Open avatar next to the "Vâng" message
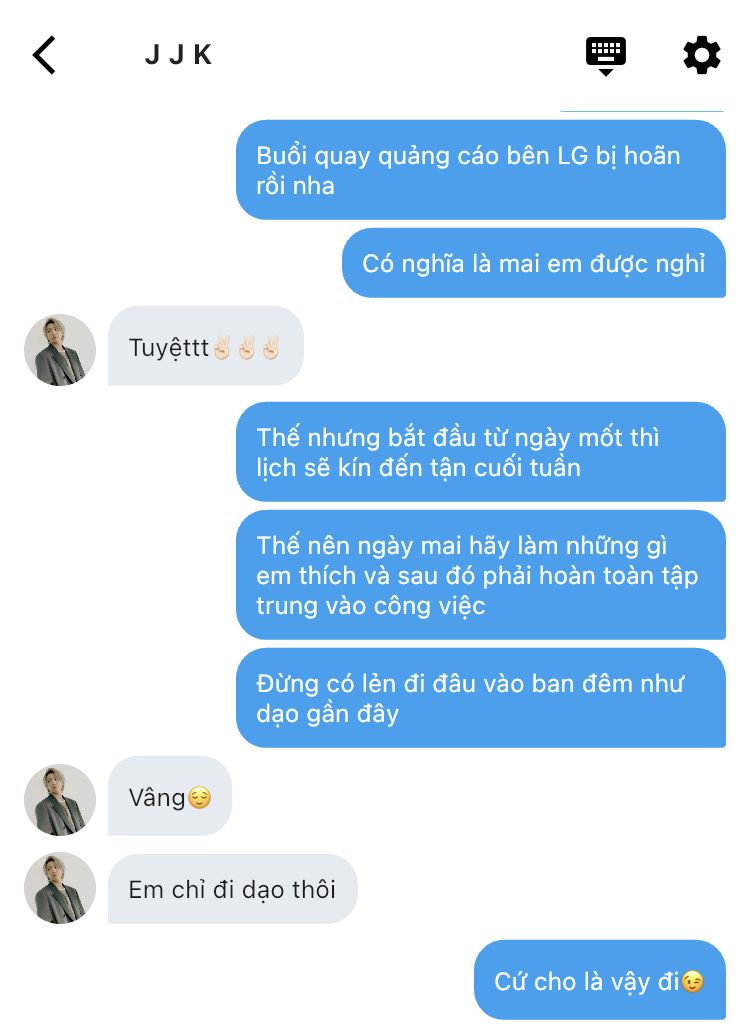The image size is (750, 1029). 60,799
